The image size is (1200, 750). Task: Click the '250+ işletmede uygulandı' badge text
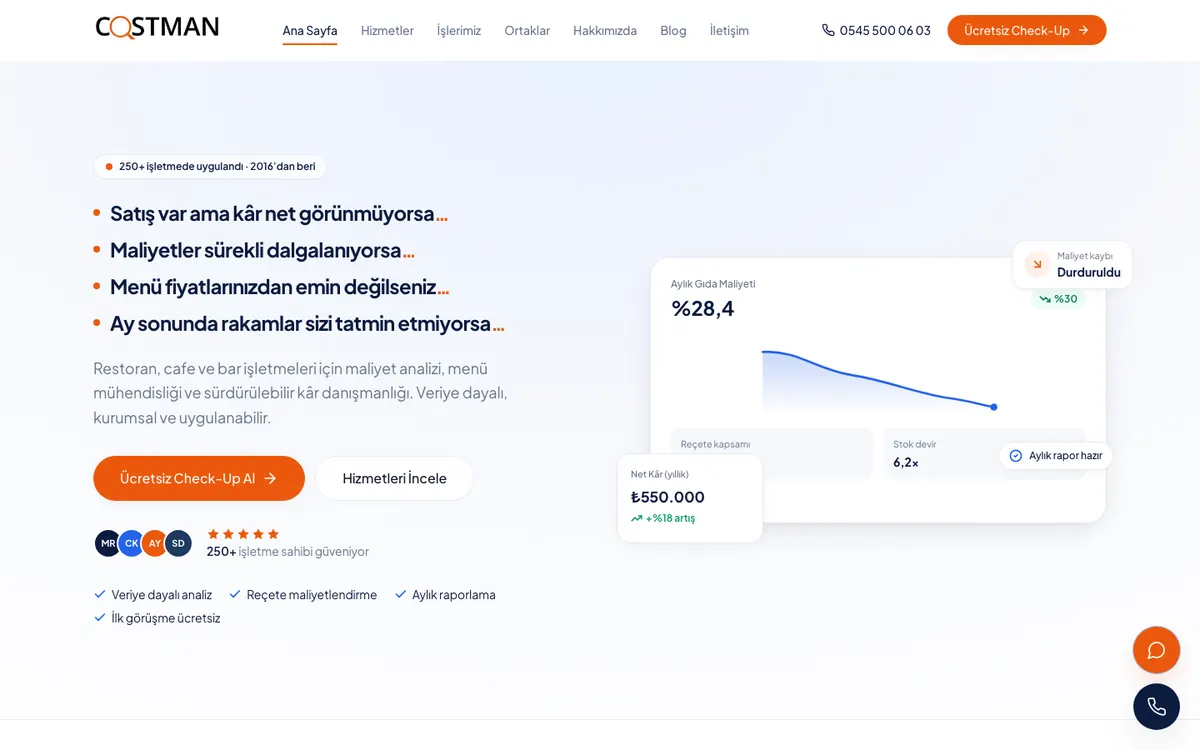point(217,167)
